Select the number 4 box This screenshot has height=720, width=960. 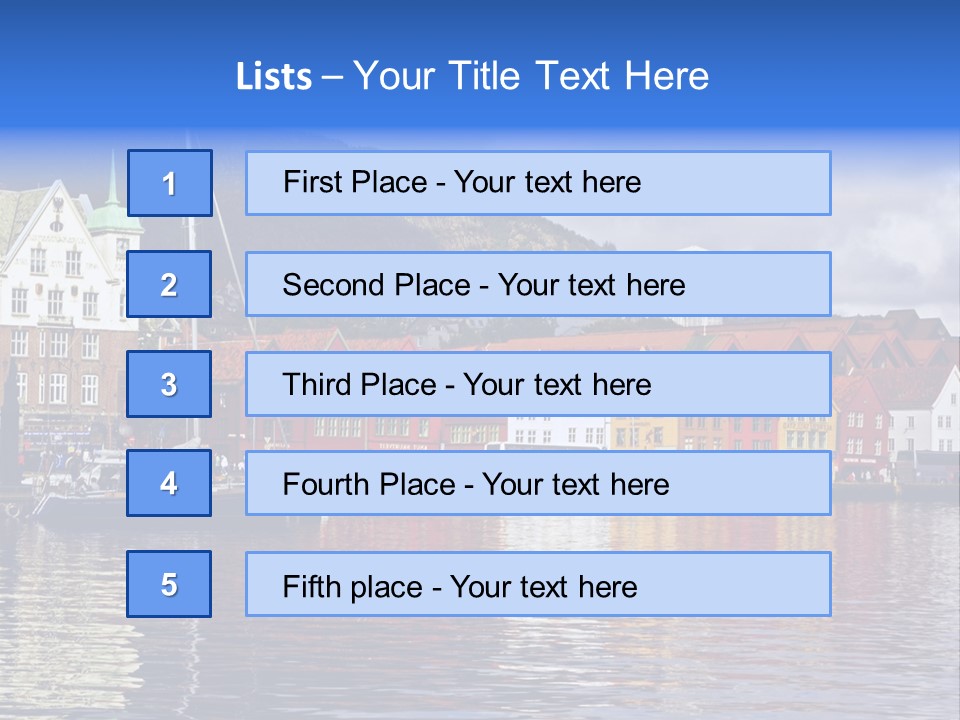point(169,483)
